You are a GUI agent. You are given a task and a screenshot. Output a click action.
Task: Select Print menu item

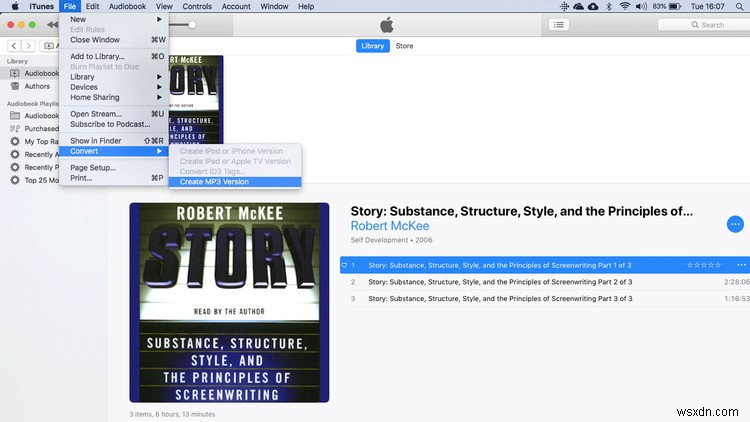[x=114, y=178]
